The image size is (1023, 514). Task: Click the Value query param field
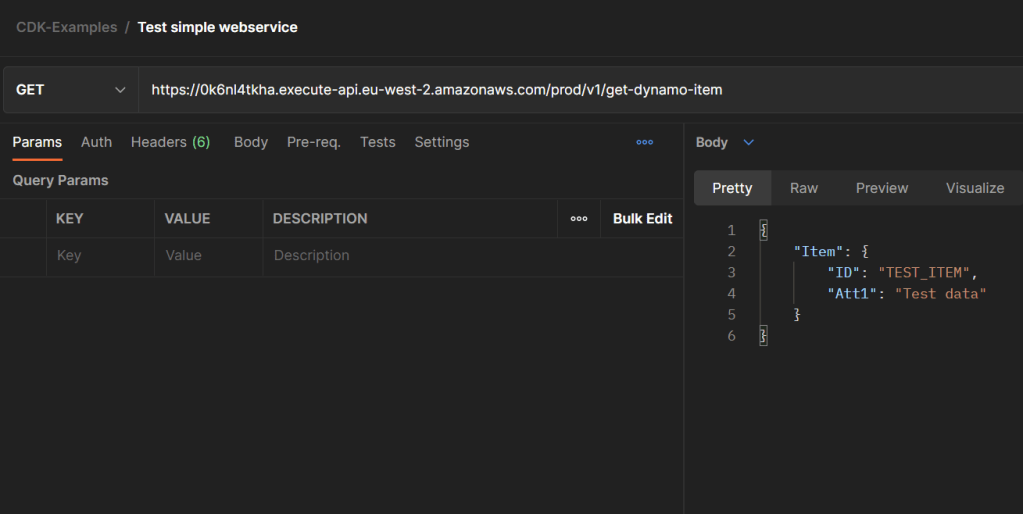coord(208,256)
